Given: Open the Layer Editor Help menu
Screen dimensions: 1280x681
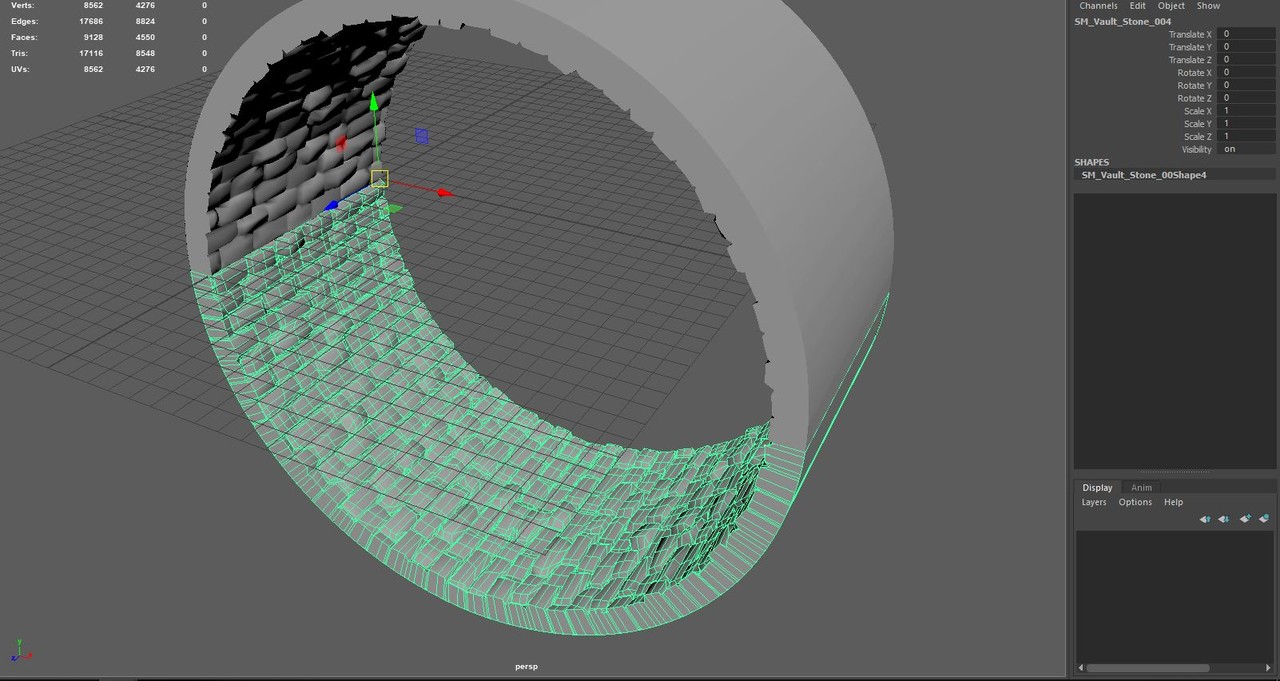Looking at the screenshot, I should coord(1173,502).
